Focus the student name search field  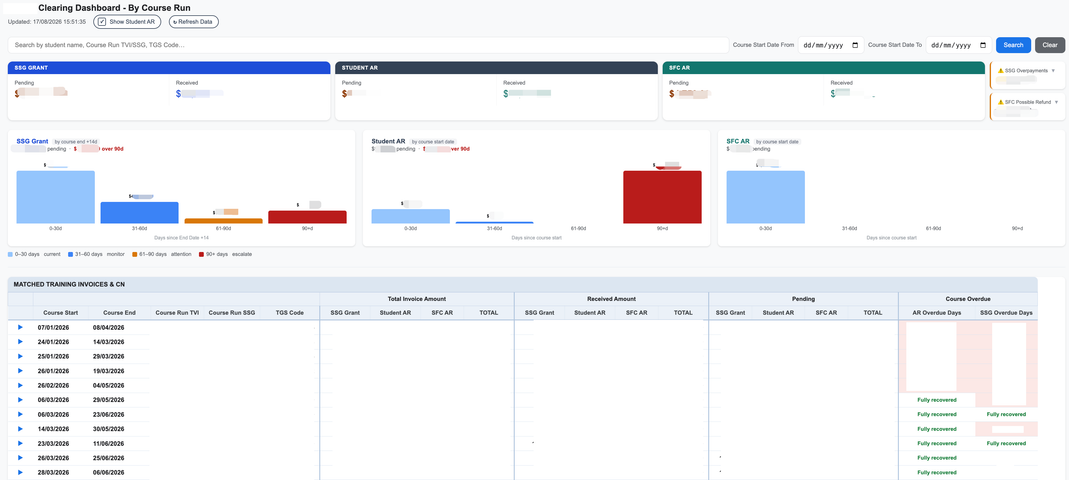(x=368, y=45)
